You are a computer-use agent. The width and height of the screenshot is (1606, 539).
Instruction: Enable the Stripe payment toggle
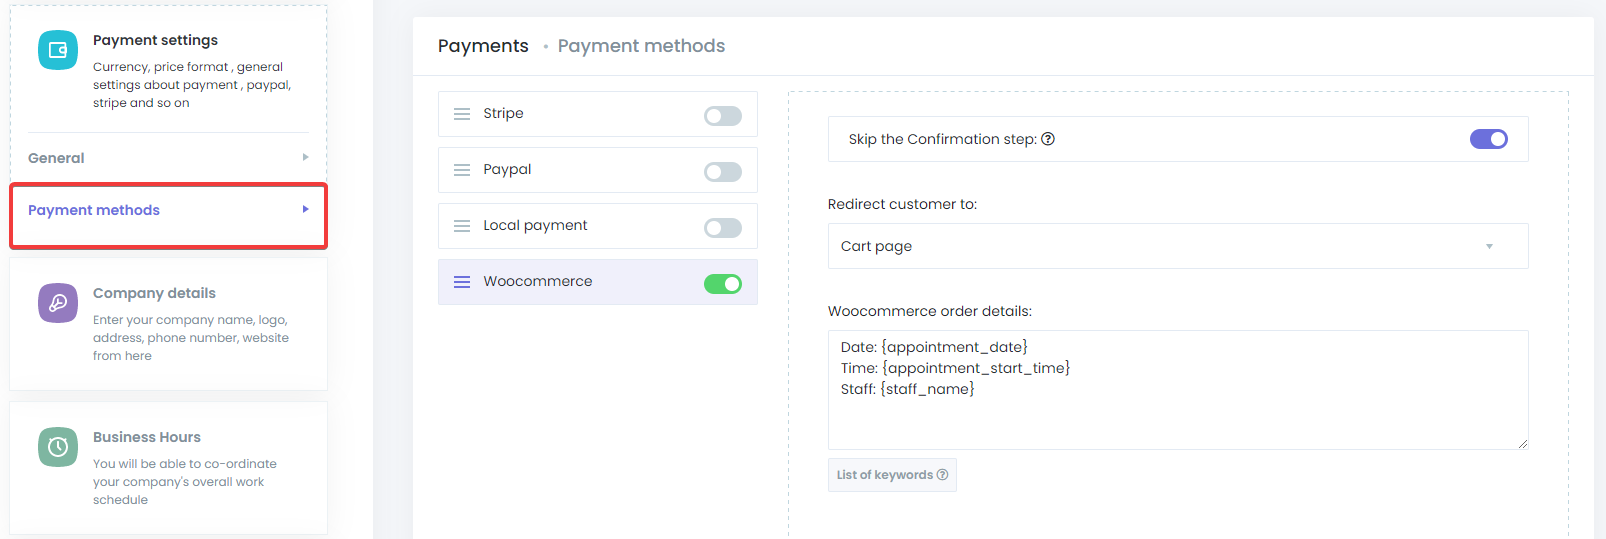[723, 116]
